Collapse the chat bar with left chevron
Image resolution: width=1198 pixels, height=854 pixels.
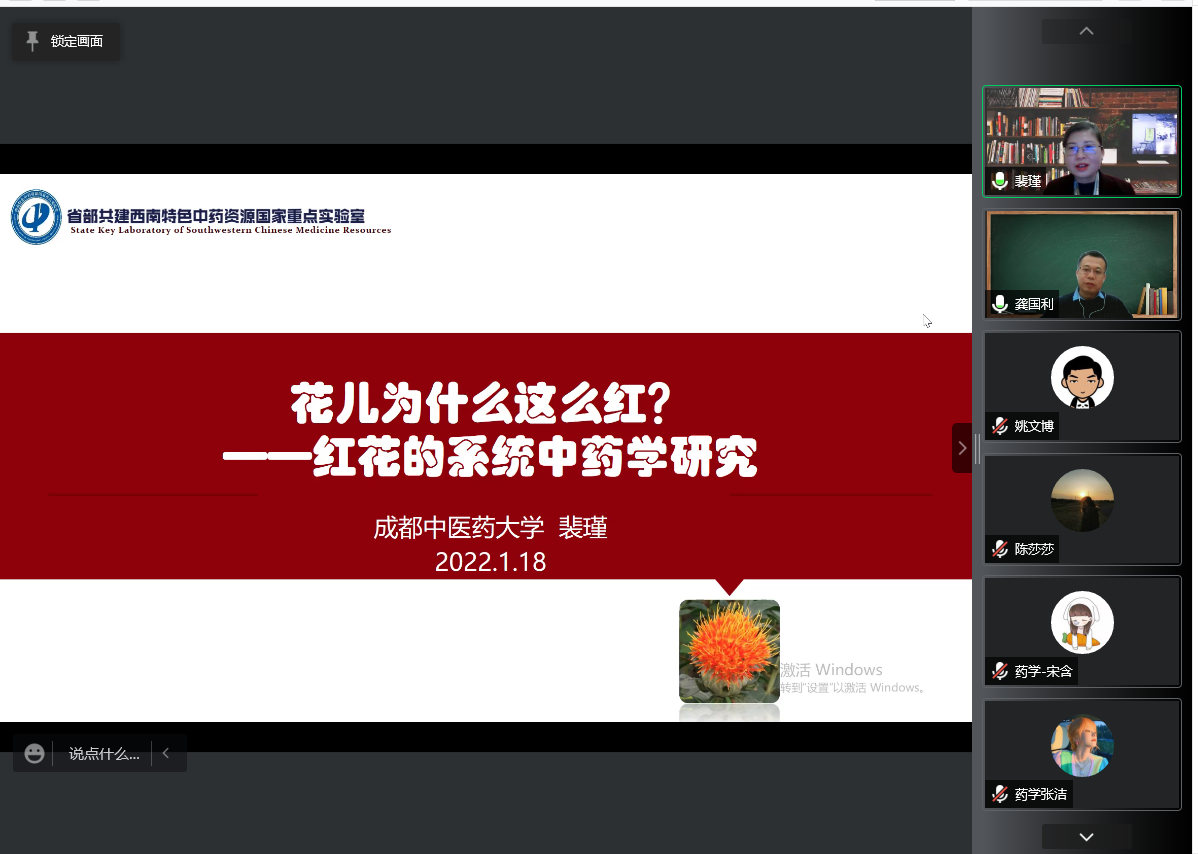pyautogui.click(x=166, y=754)
